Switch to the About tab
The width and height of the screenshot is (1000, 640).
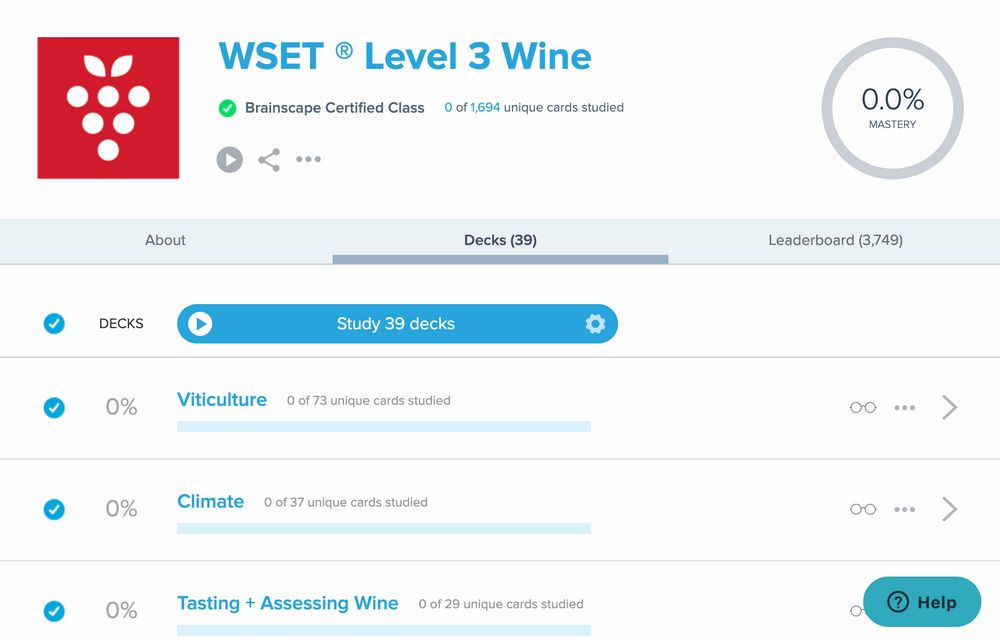pos(166,240)
